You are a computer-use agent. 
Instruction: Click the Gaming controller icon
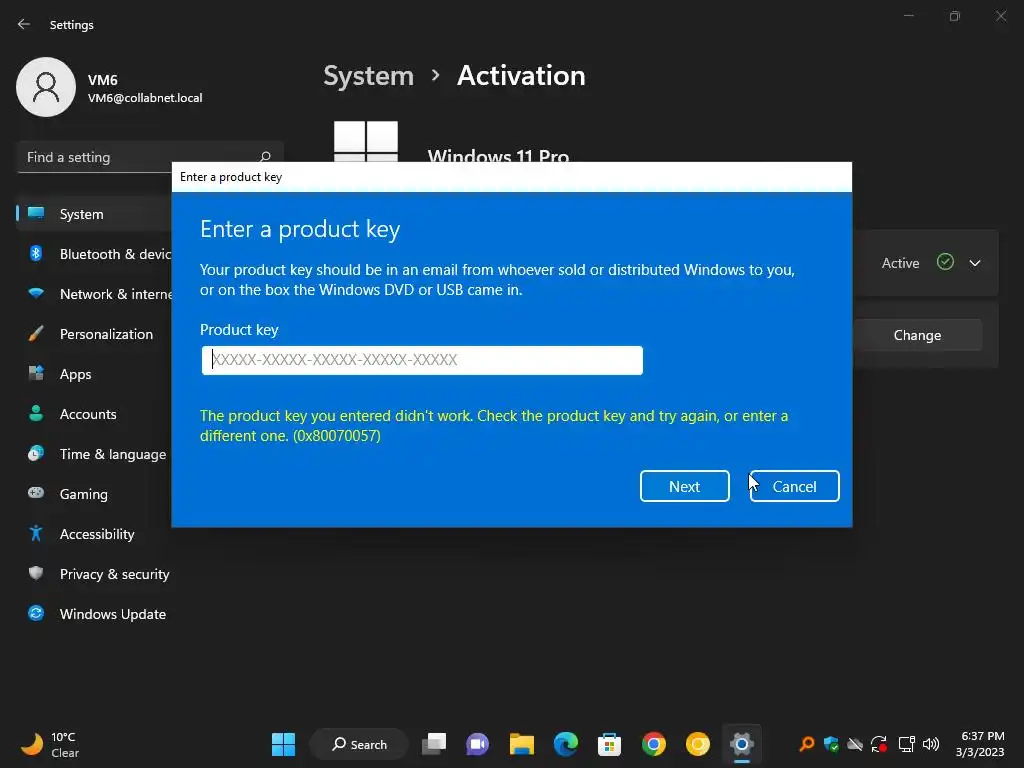[x=36, y=493]
